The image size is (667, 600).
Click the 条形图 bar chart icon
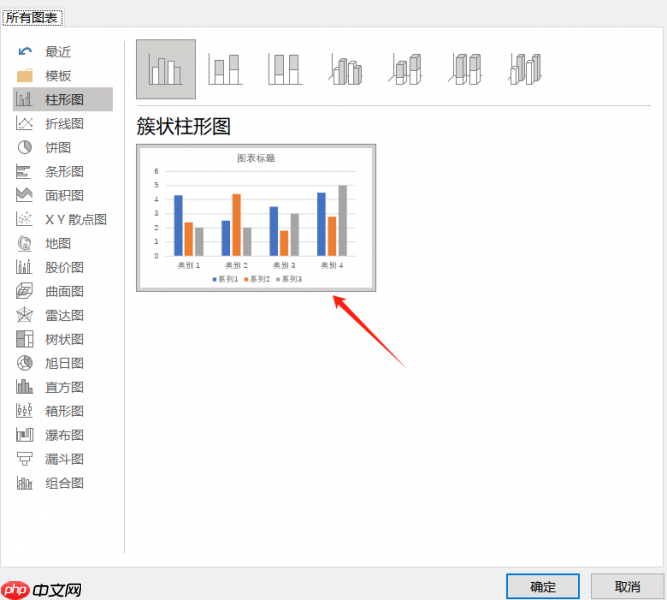click(x=23, y=171)
